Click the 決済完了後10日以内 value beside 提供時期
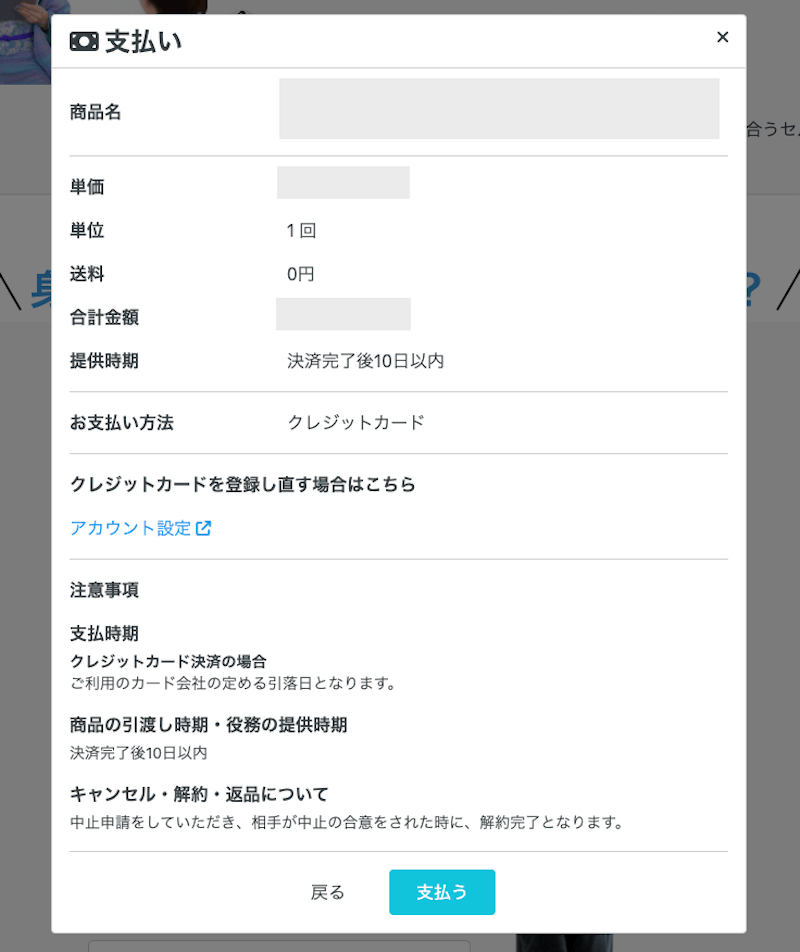 tap(365, 361)
